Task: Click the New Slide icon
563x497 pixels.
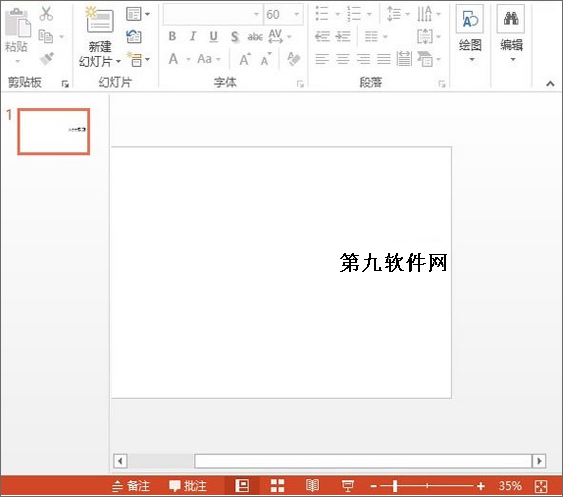Action: [99, 20]
